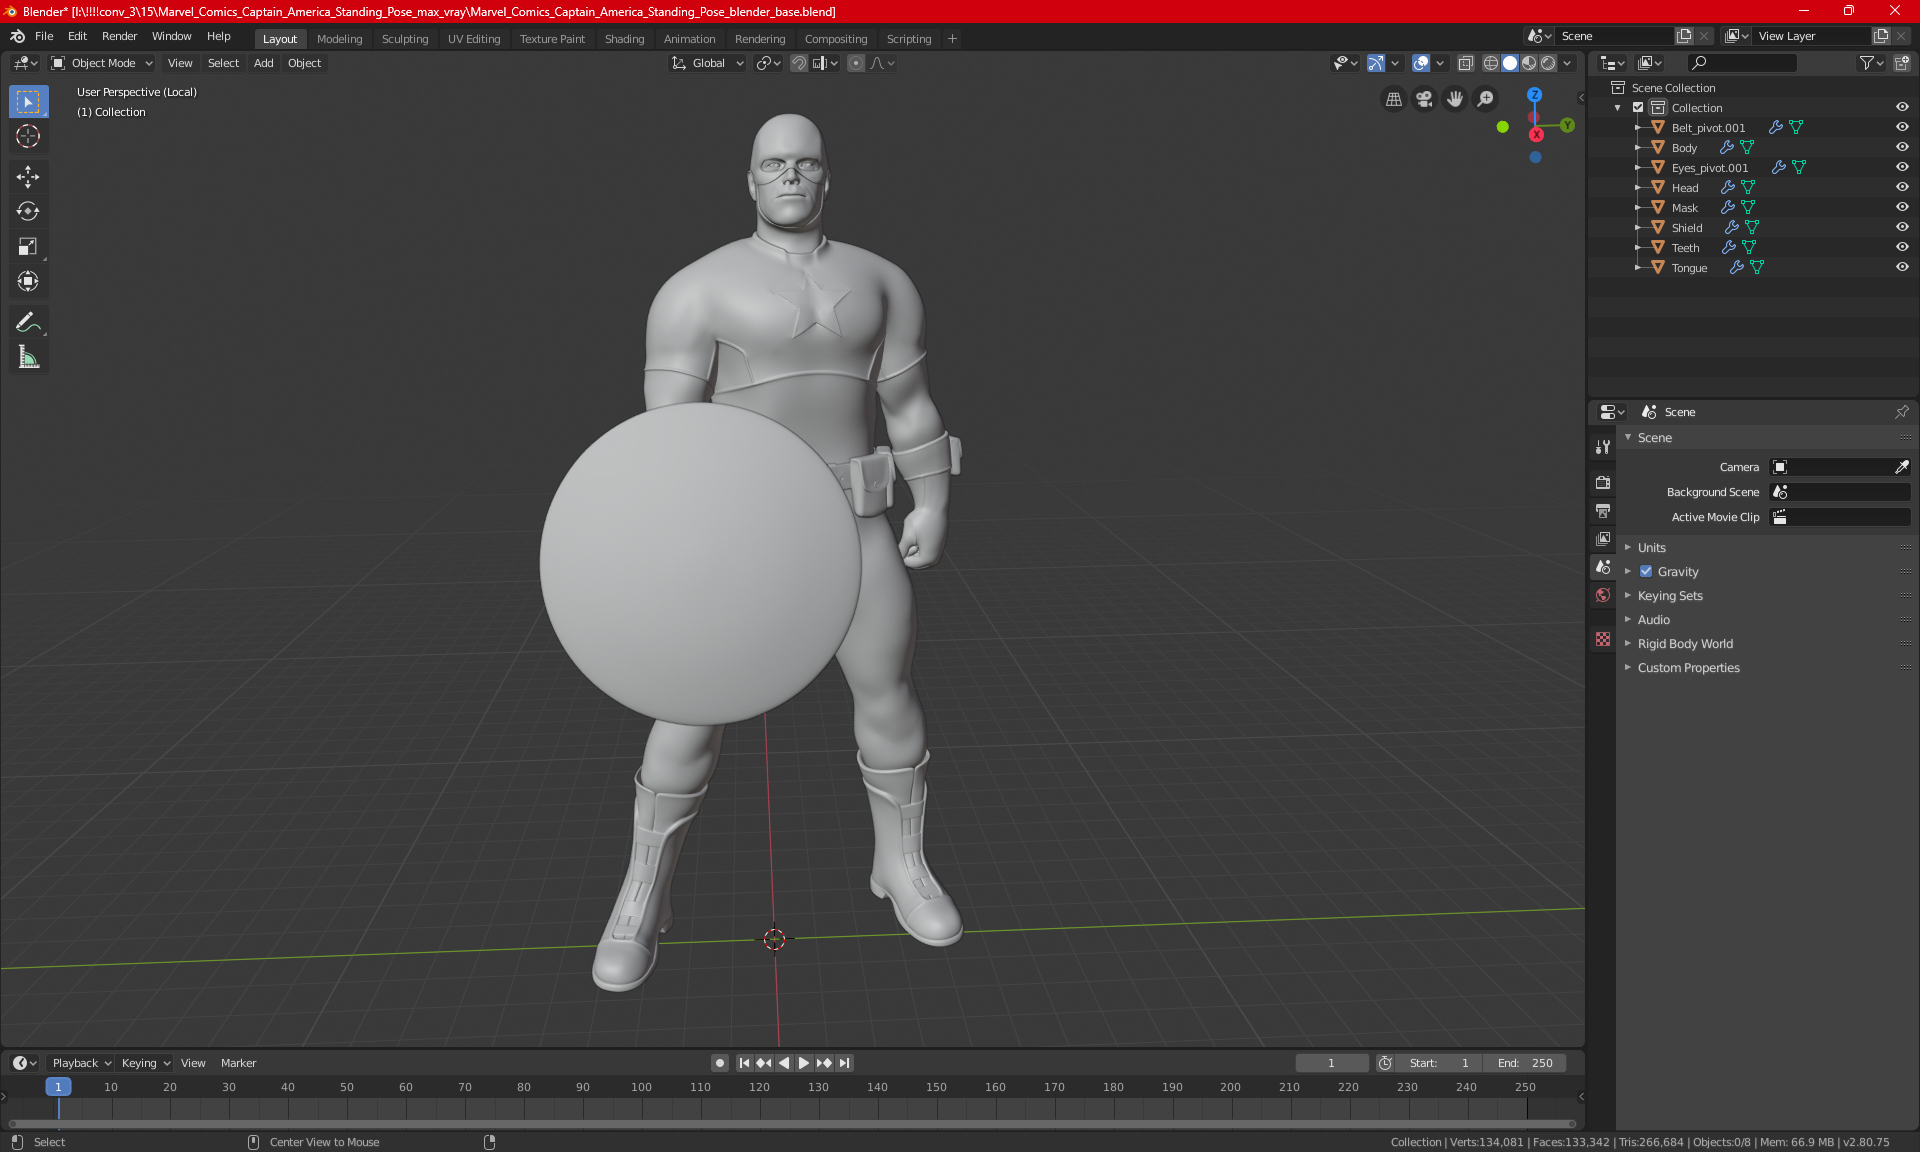
Task: Open the viewport Add menu
Action: pos(263,63)
